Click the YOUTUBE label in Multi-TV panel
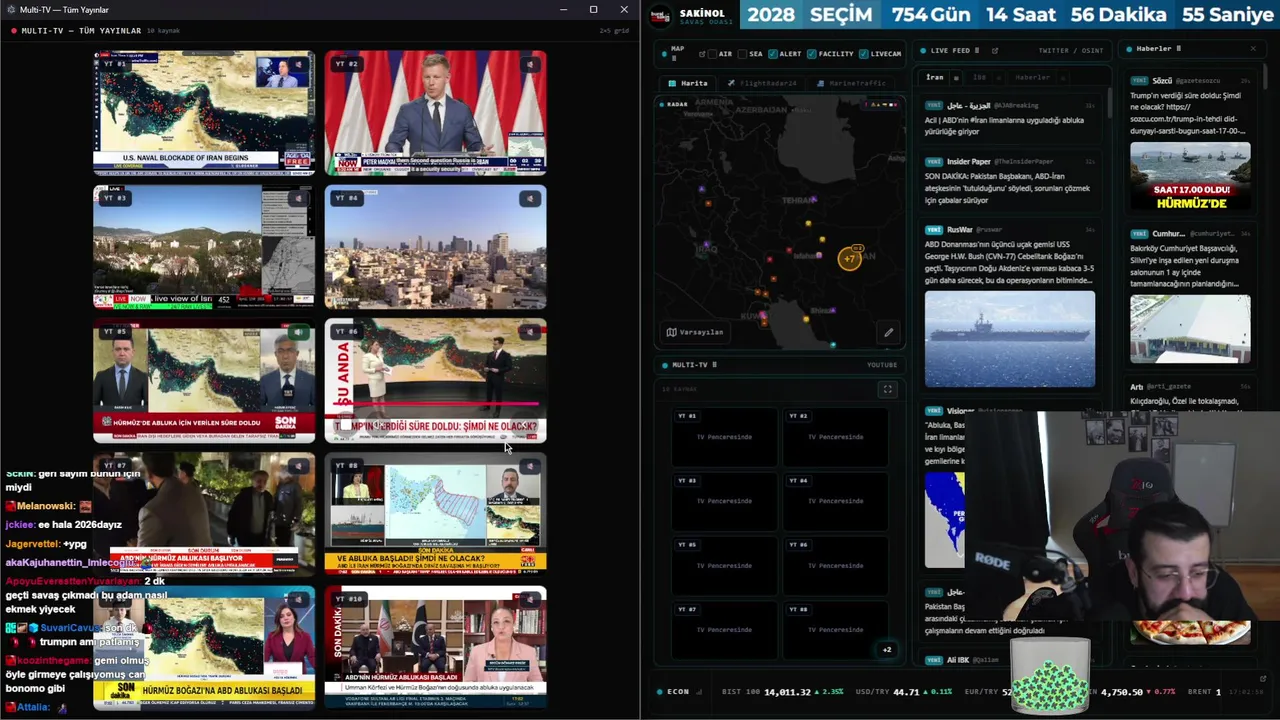The width and height of the screenshot is (1280, 720). [x=882, y=365]
